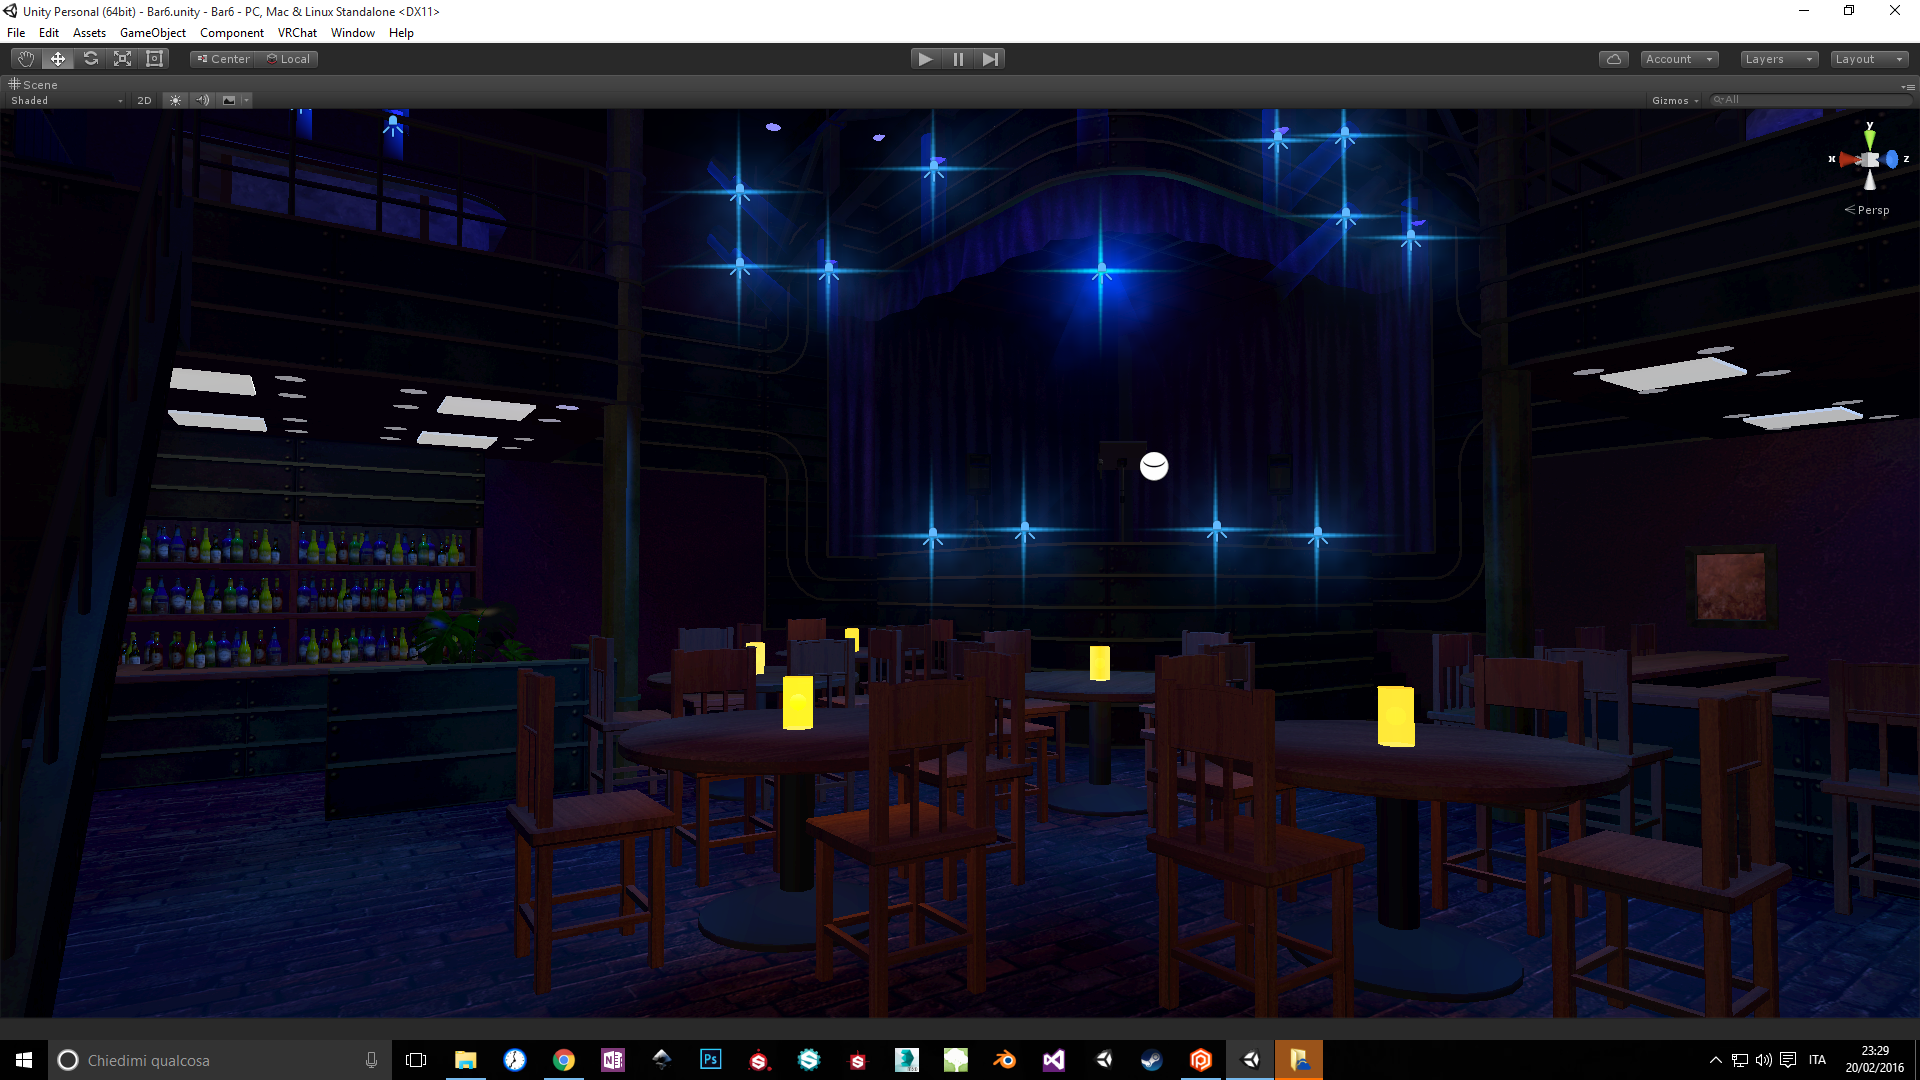This screenshot has width=1920, height=1080.
Task: Open the Shaded draw mode dropdown
Action: click(66, 100)
